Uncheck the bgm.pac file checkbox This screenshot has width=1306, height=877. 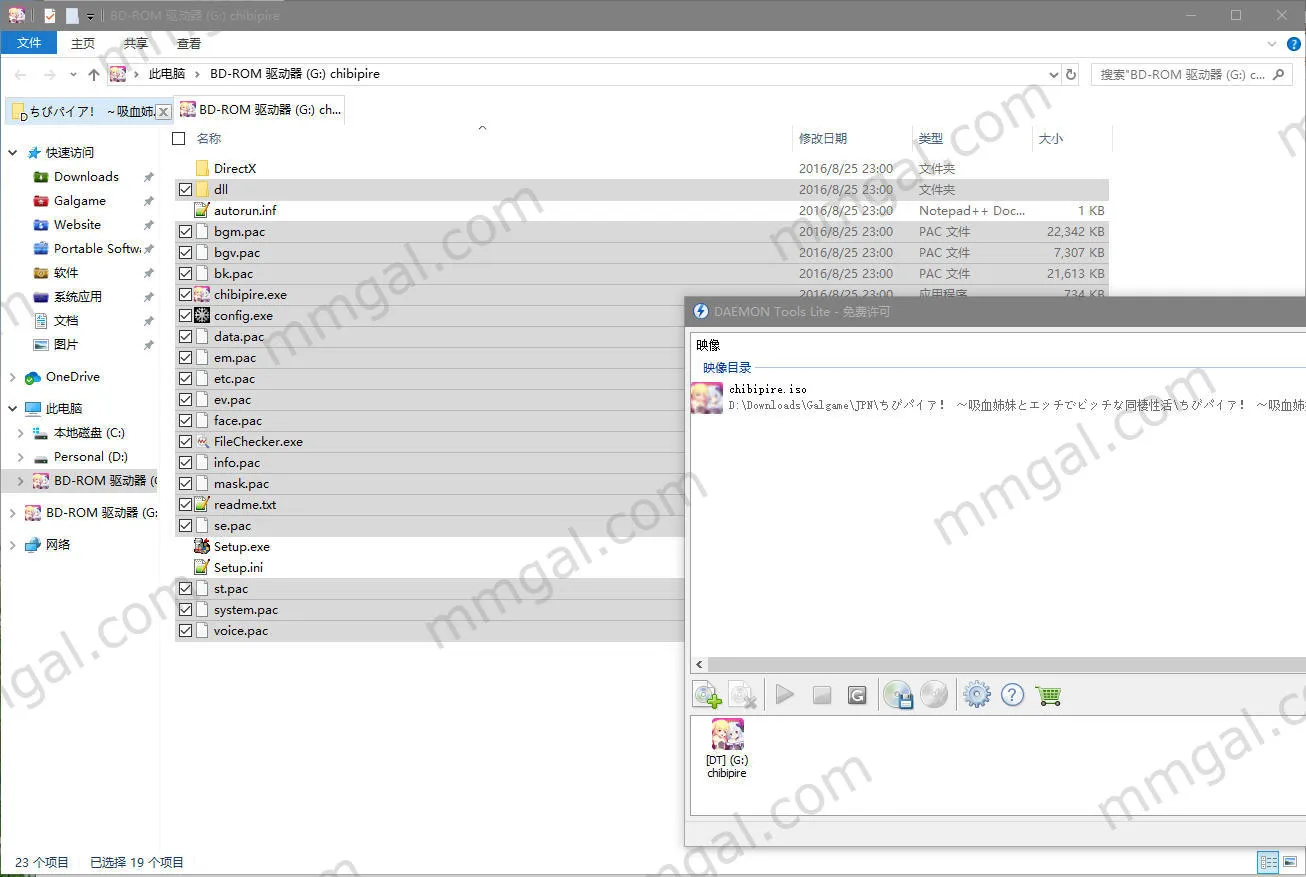pyautogui.click(x=185, y=232)
